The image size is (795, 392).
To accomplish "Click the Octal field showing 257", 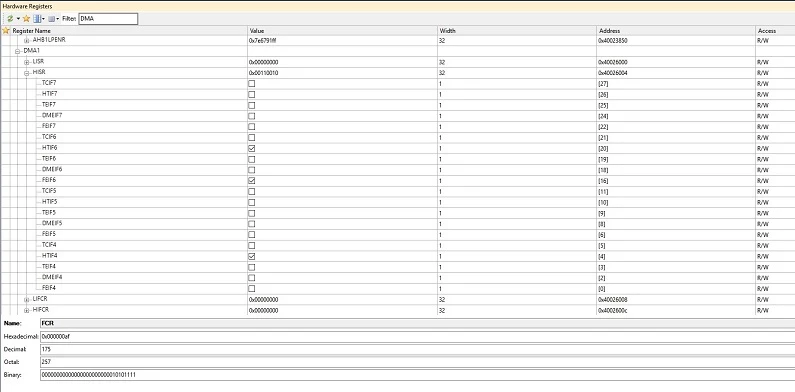I will [x=417, y=362].
